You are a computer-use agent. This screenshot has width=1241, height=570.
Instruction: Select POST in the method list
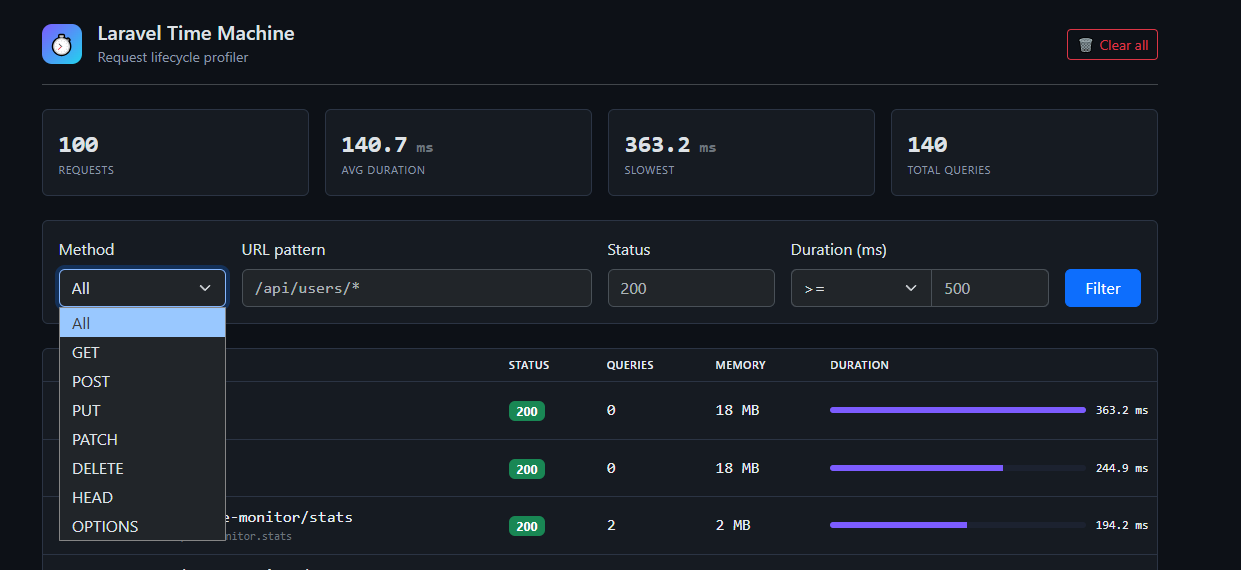[x=142, y=381]
